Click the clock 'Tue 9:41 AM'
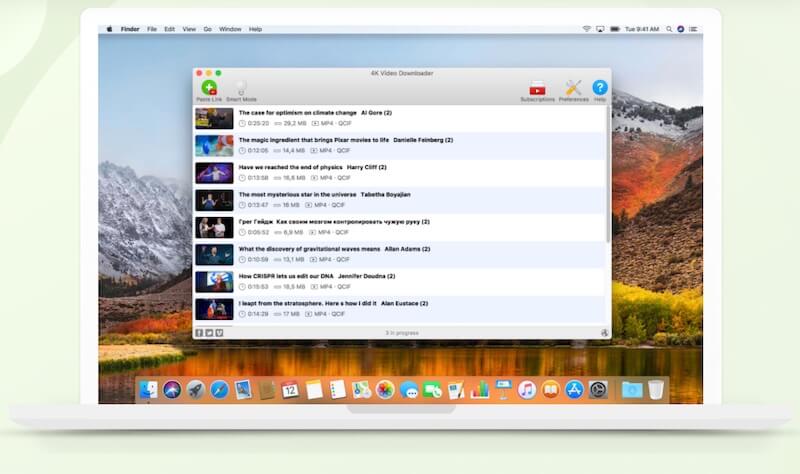Screen dimensions: 800x474 click(x=642, y=29)
